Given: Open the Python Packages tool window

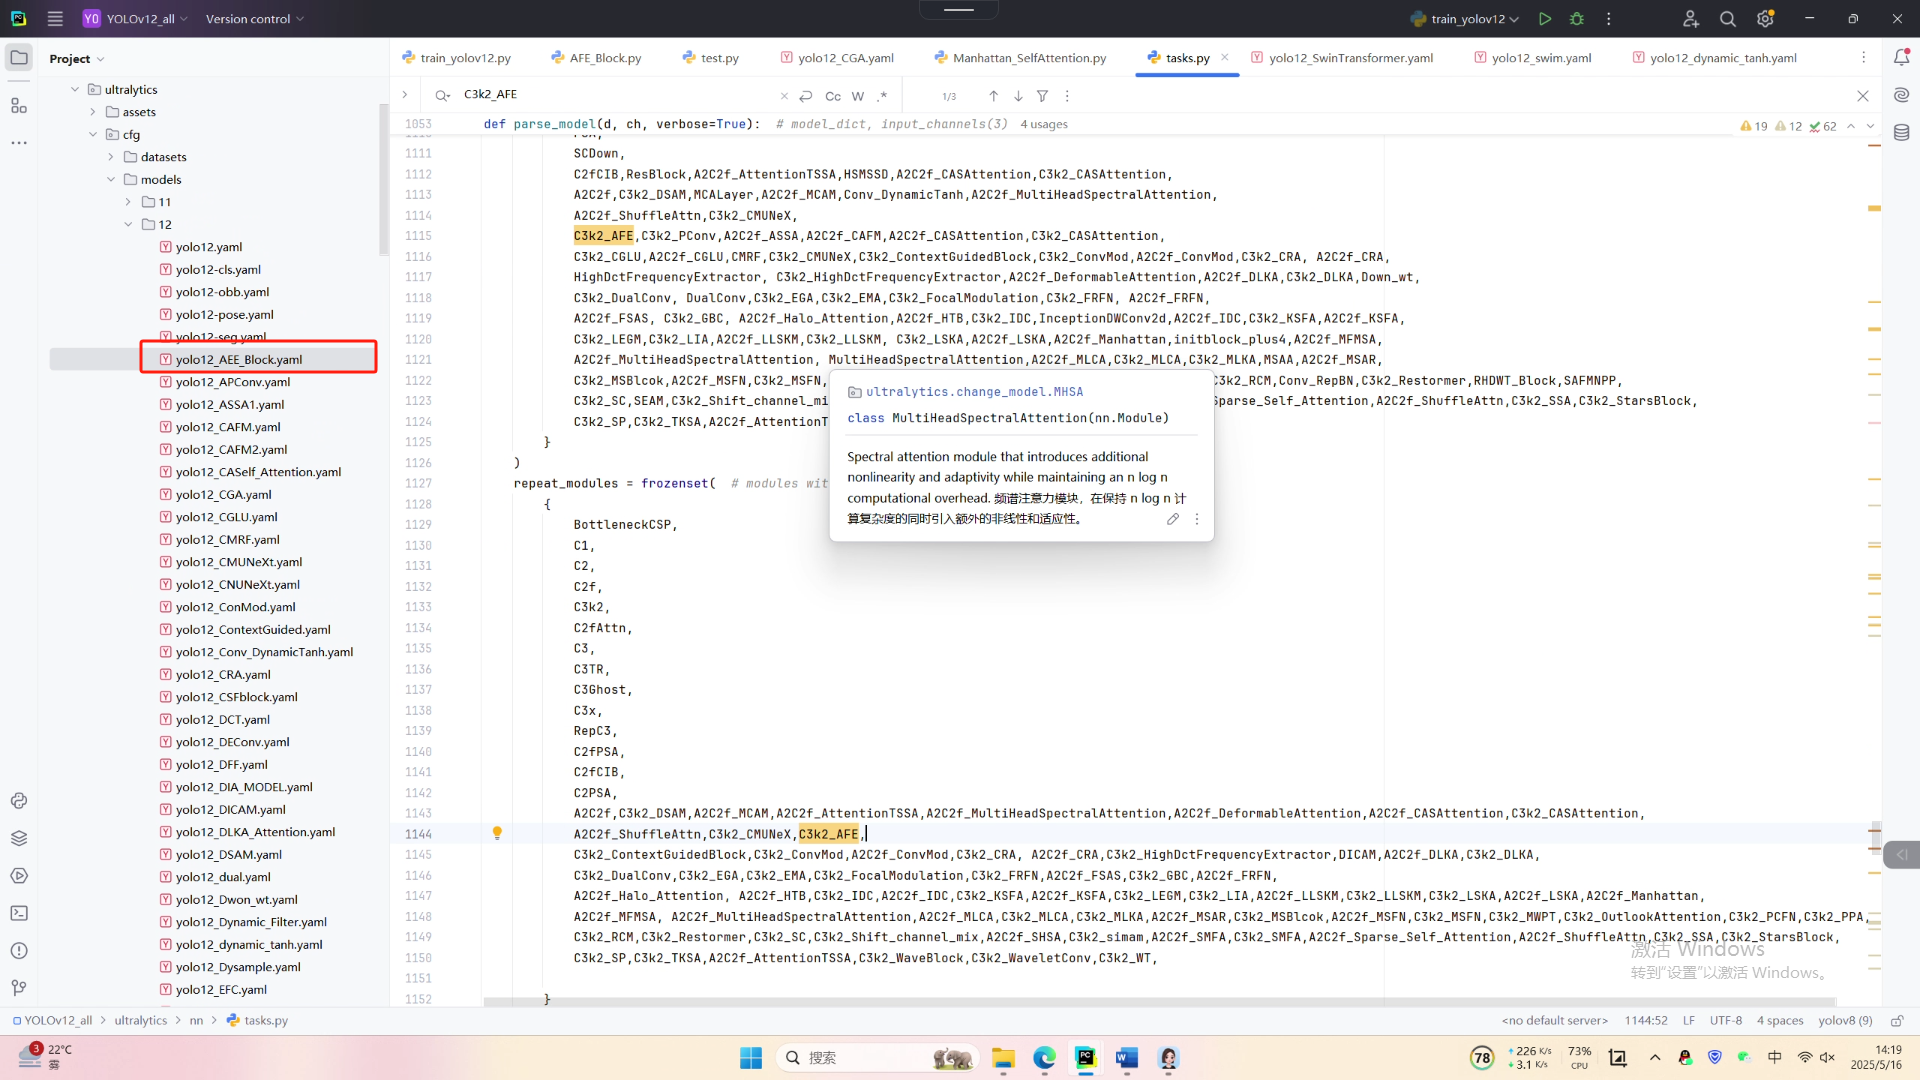Looking at the screenshot, I should tap(19, 838).
